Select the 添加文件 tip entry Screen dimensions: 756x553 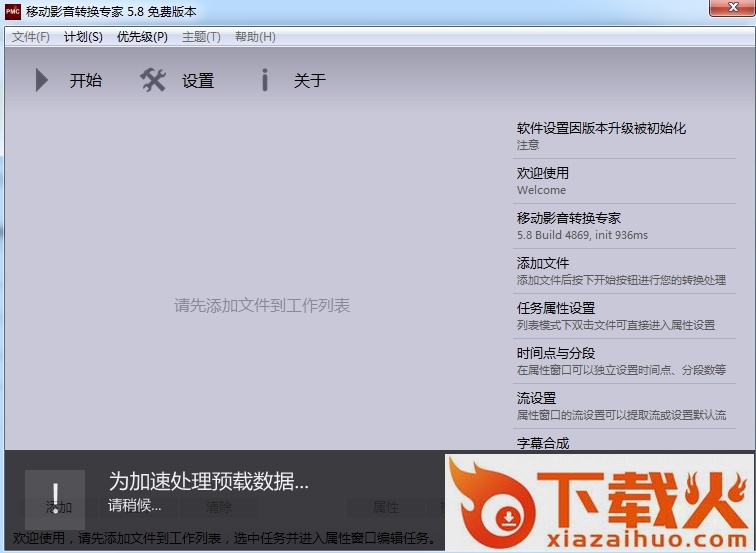tap(624, 271)
